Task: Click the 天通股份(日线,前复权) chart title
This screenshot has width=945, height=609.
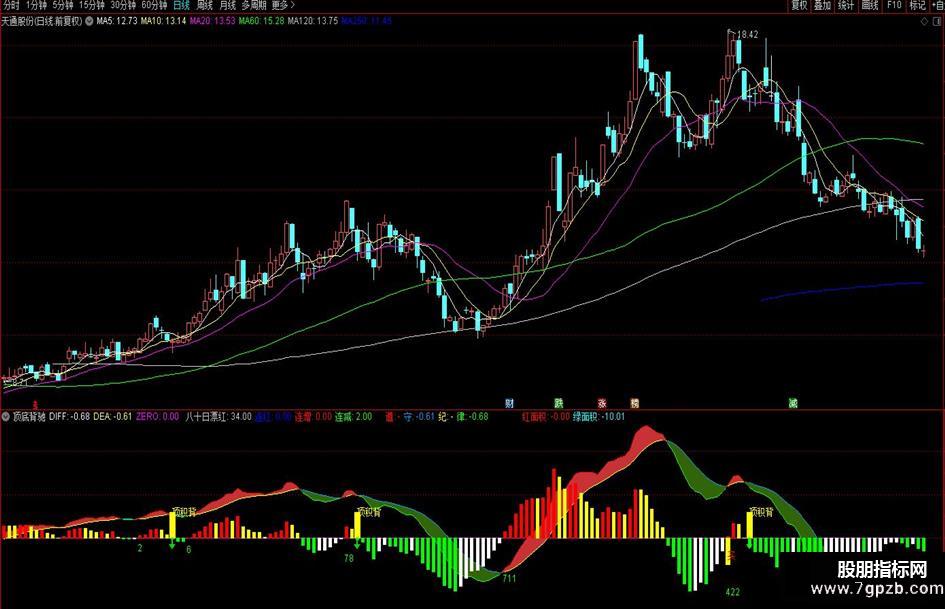Action: click(x=42, y=21)
